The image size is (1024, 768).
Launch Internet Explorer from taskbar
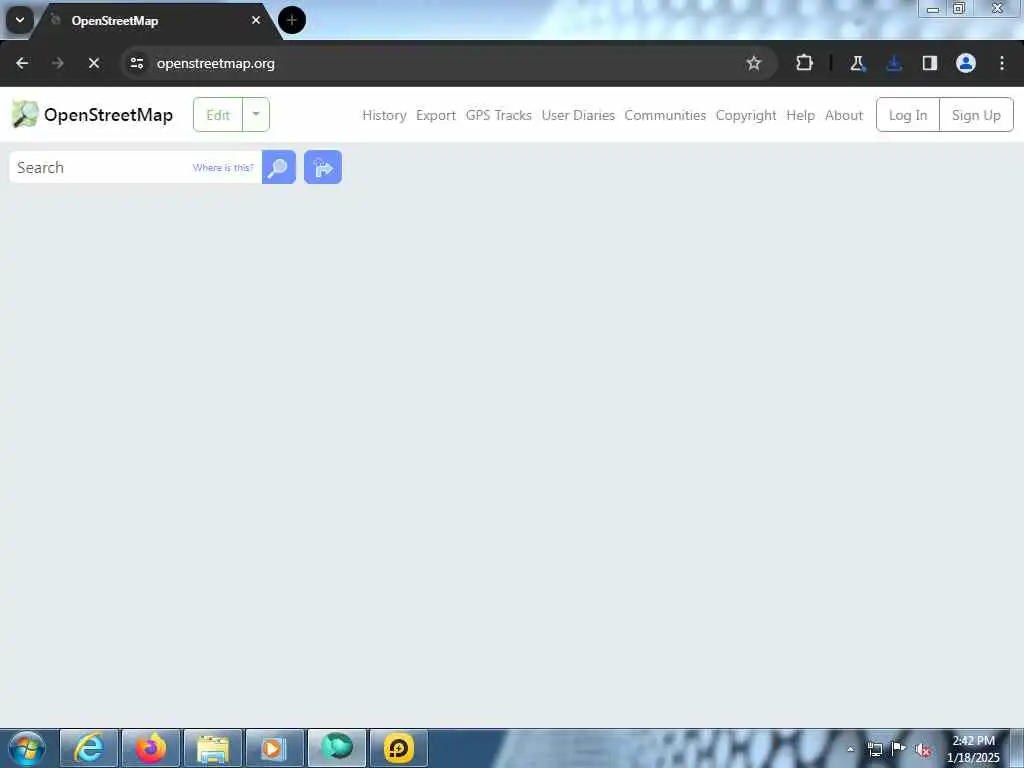(x=89, y=748)
